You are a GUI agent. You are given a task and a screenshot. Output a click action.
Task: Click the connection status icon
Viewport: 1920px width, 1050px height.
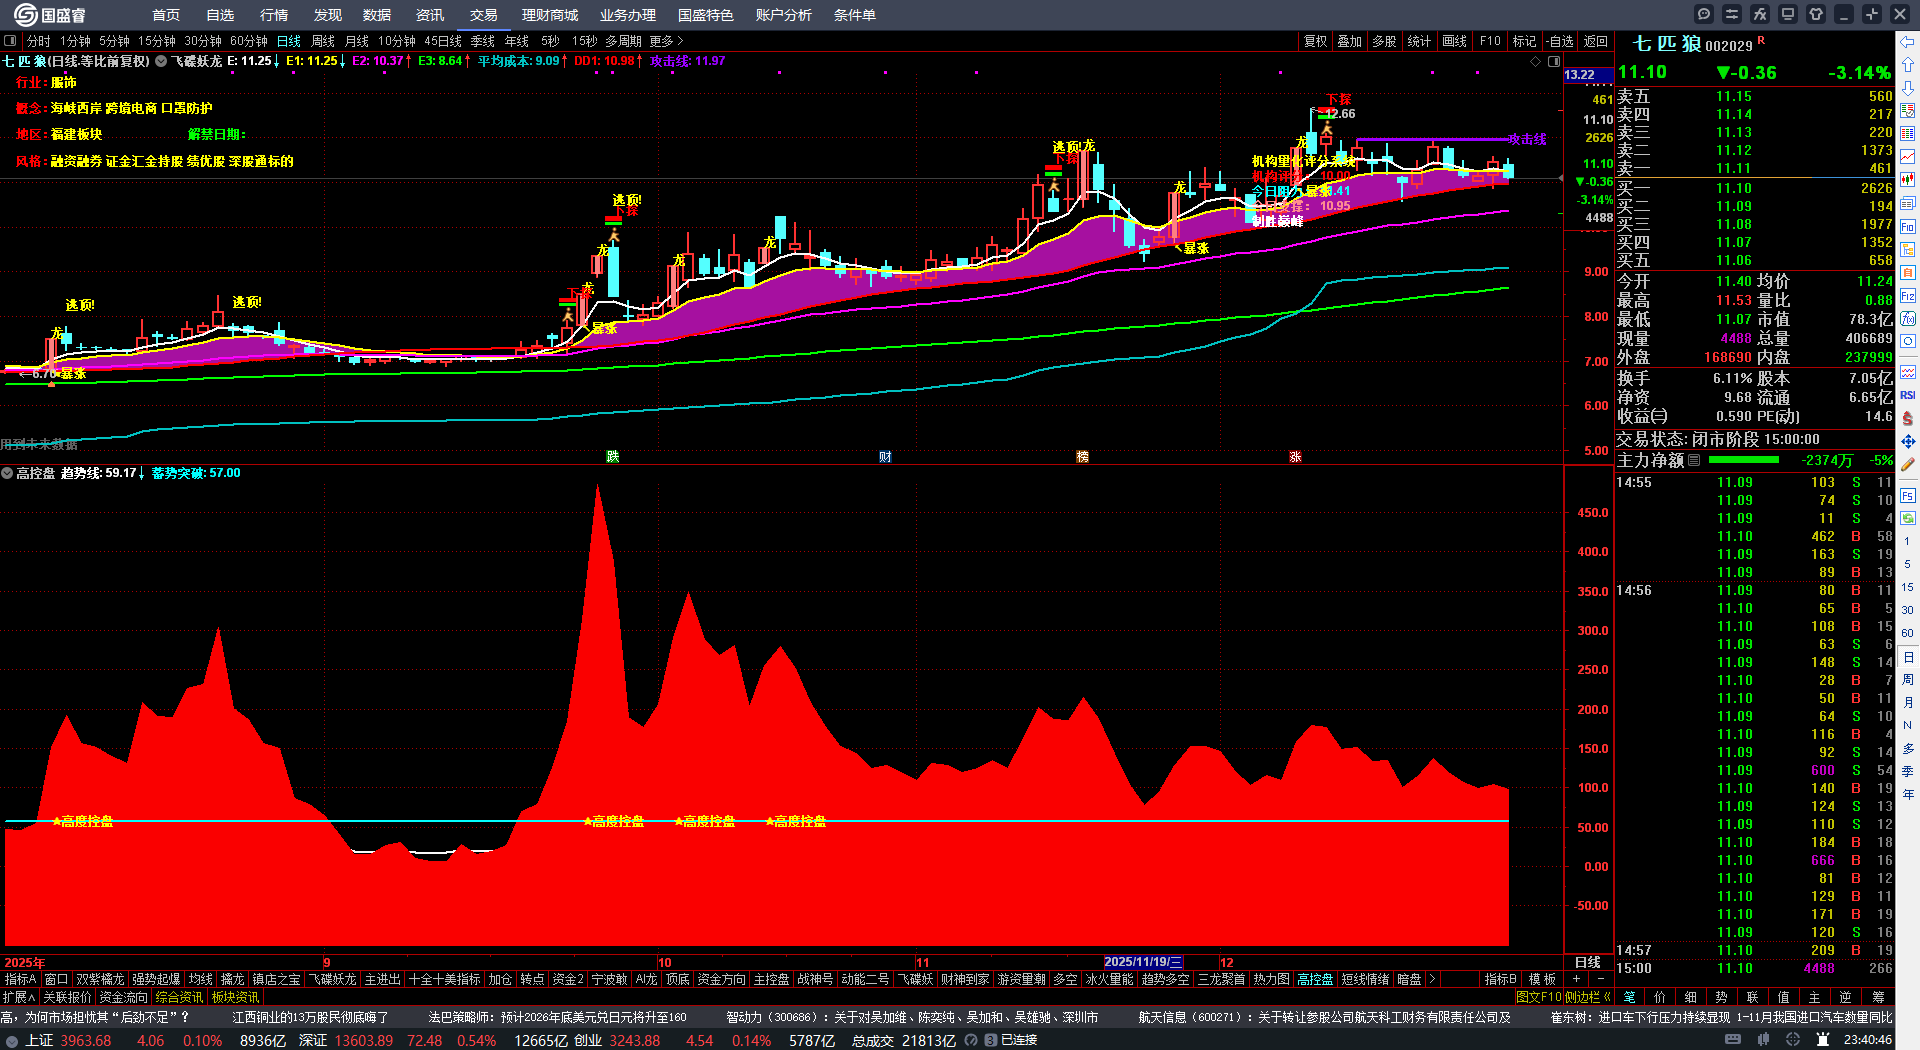point(990,1040)
